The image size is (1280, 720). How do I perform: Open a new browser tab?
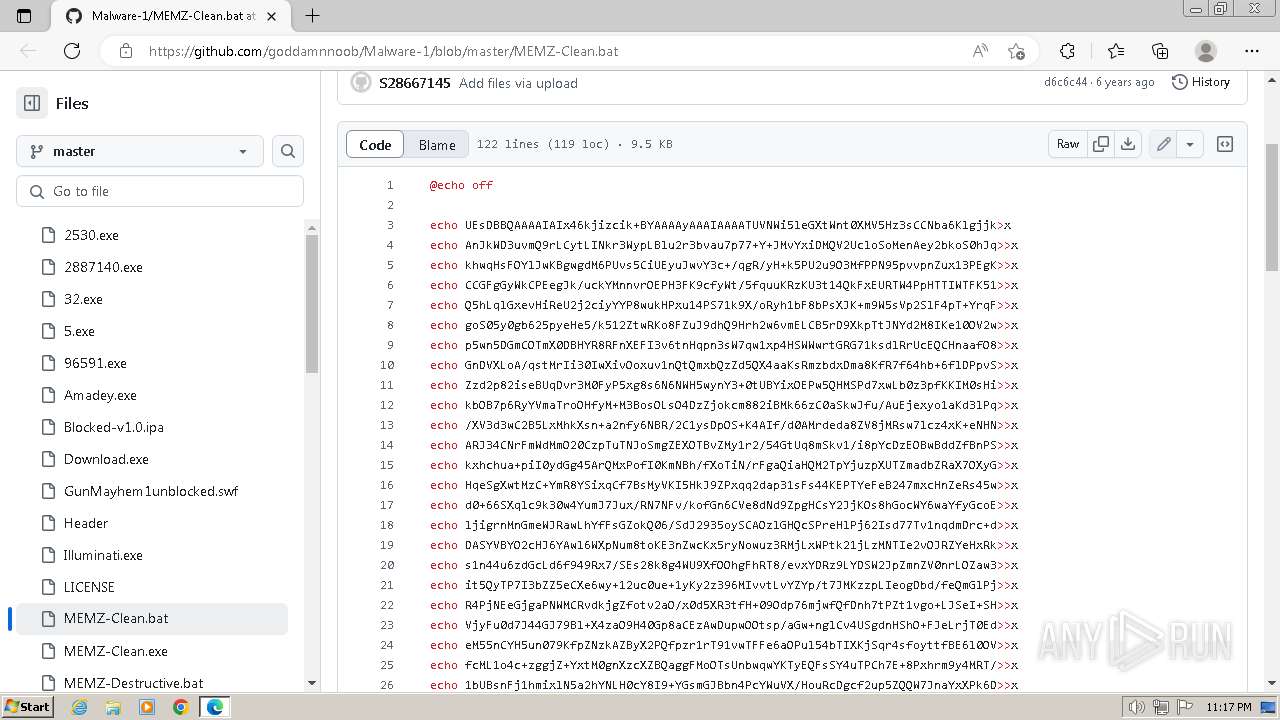click(312, 16)
